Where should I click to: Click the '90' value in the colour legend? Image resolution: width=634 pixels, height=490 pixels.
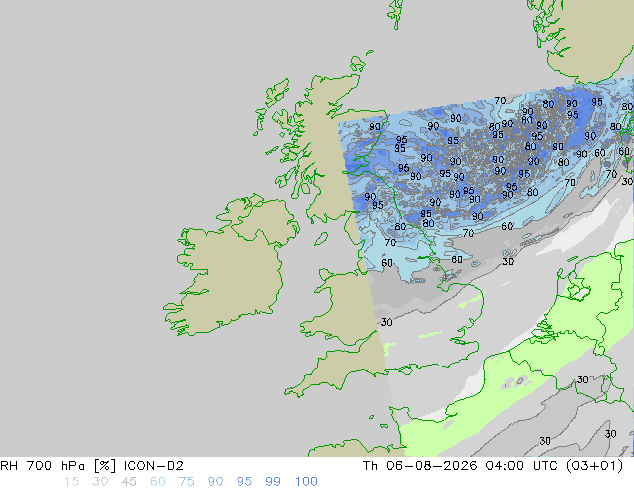click(215, 482)
